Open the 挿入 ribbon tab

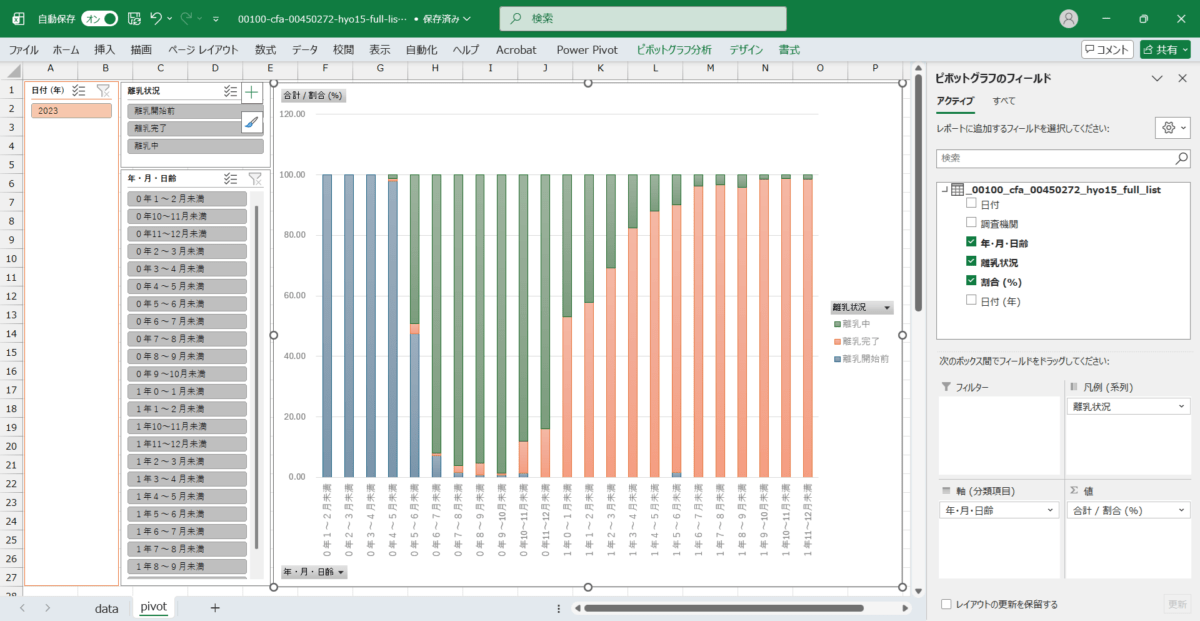click(104, 49)
